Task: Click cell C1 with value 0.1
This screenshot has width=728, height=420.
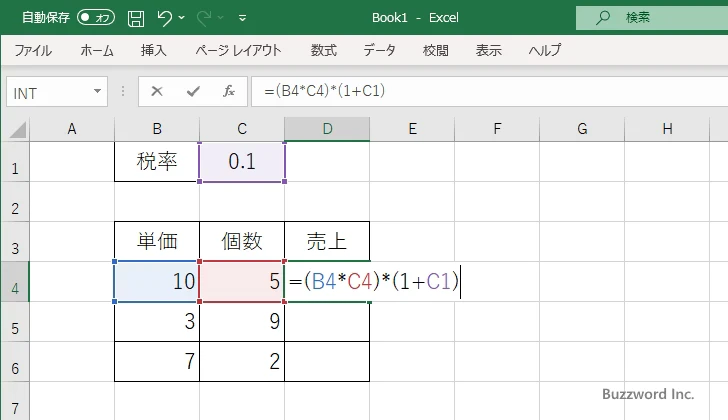Action: tap(242, 162)
